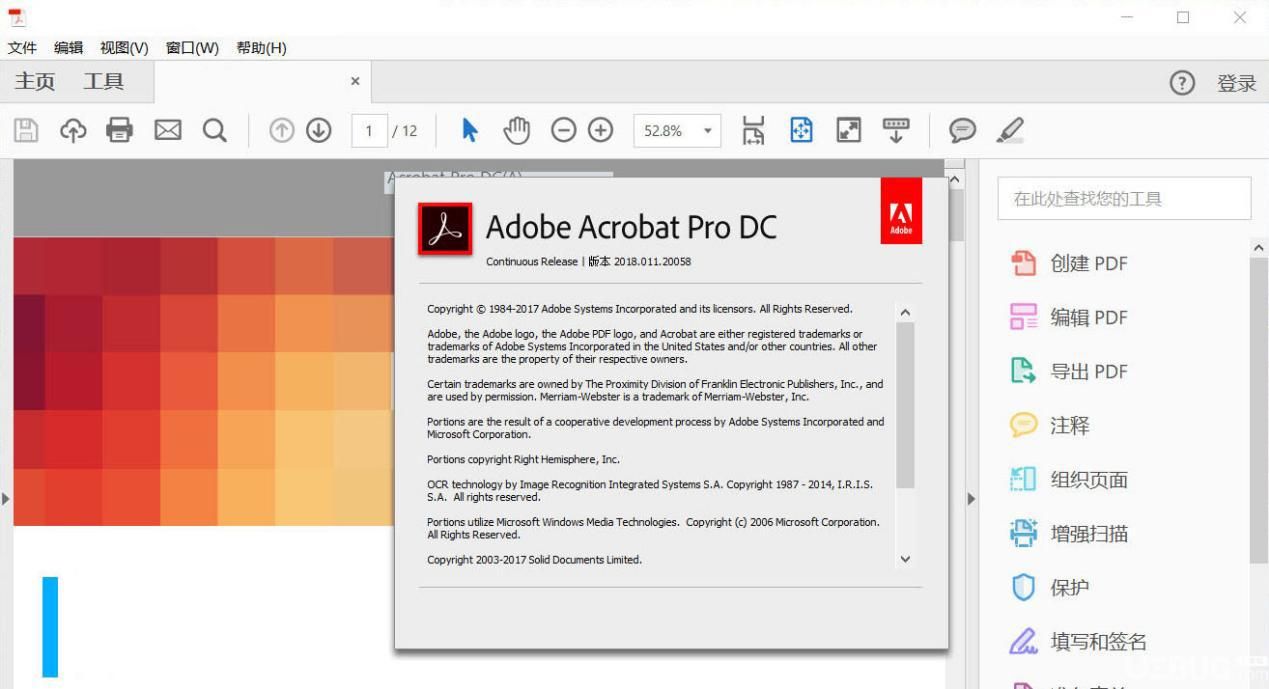Open the 导出 PDF tool

(x=1069, y=371)
